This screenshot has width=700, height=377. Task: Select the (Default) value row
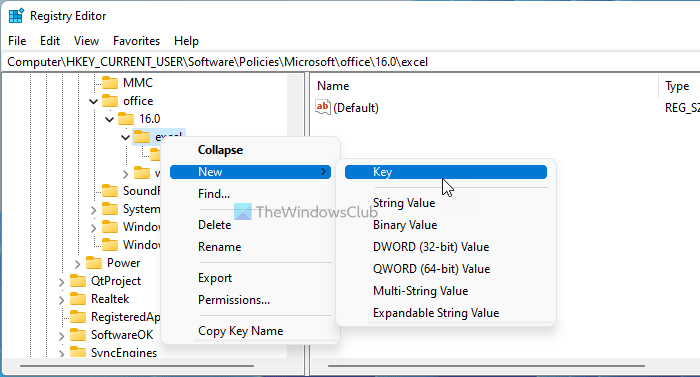[x=505, y=108]
